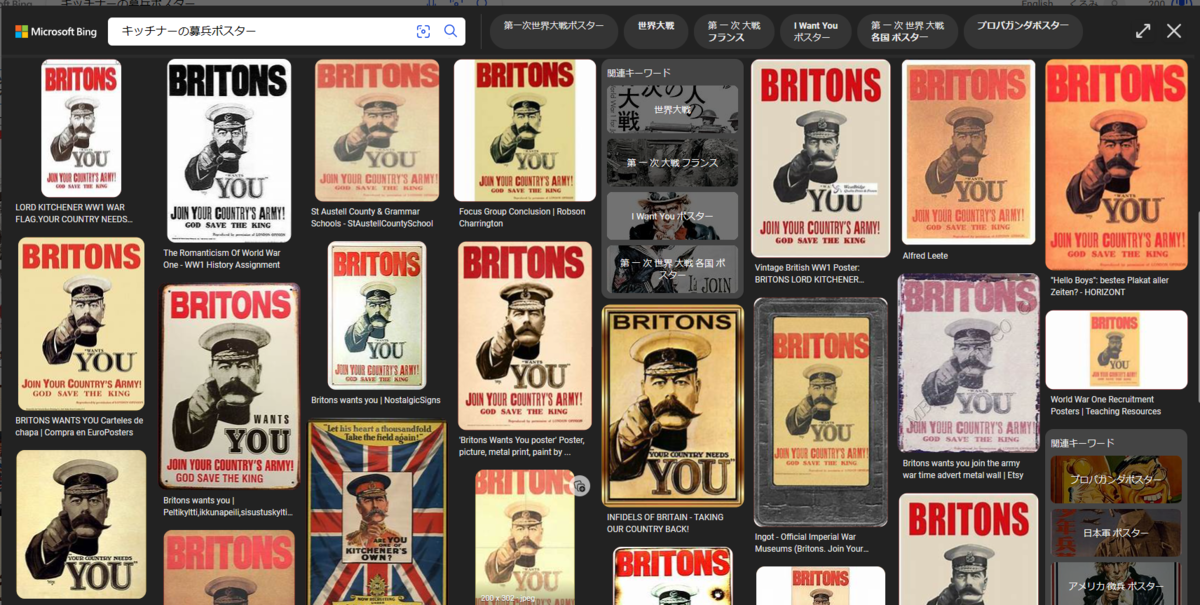Select related keyword tile 第一次大戦 フランス

tap(673, 163)
